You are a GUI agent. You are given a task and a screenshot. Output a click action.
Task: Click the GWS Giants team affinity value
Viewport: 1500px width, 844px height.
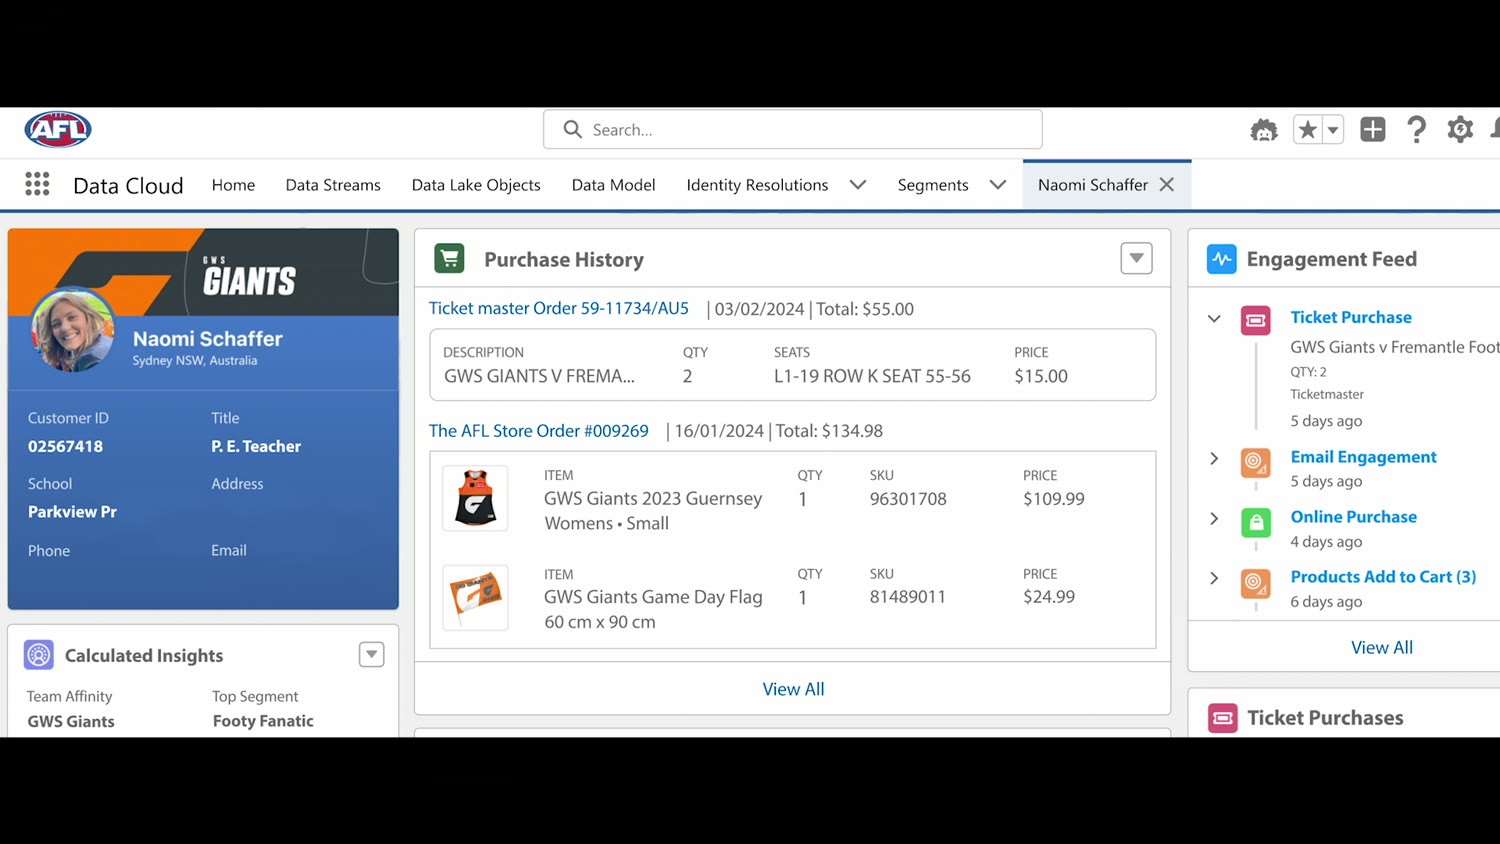pos(71,721)
